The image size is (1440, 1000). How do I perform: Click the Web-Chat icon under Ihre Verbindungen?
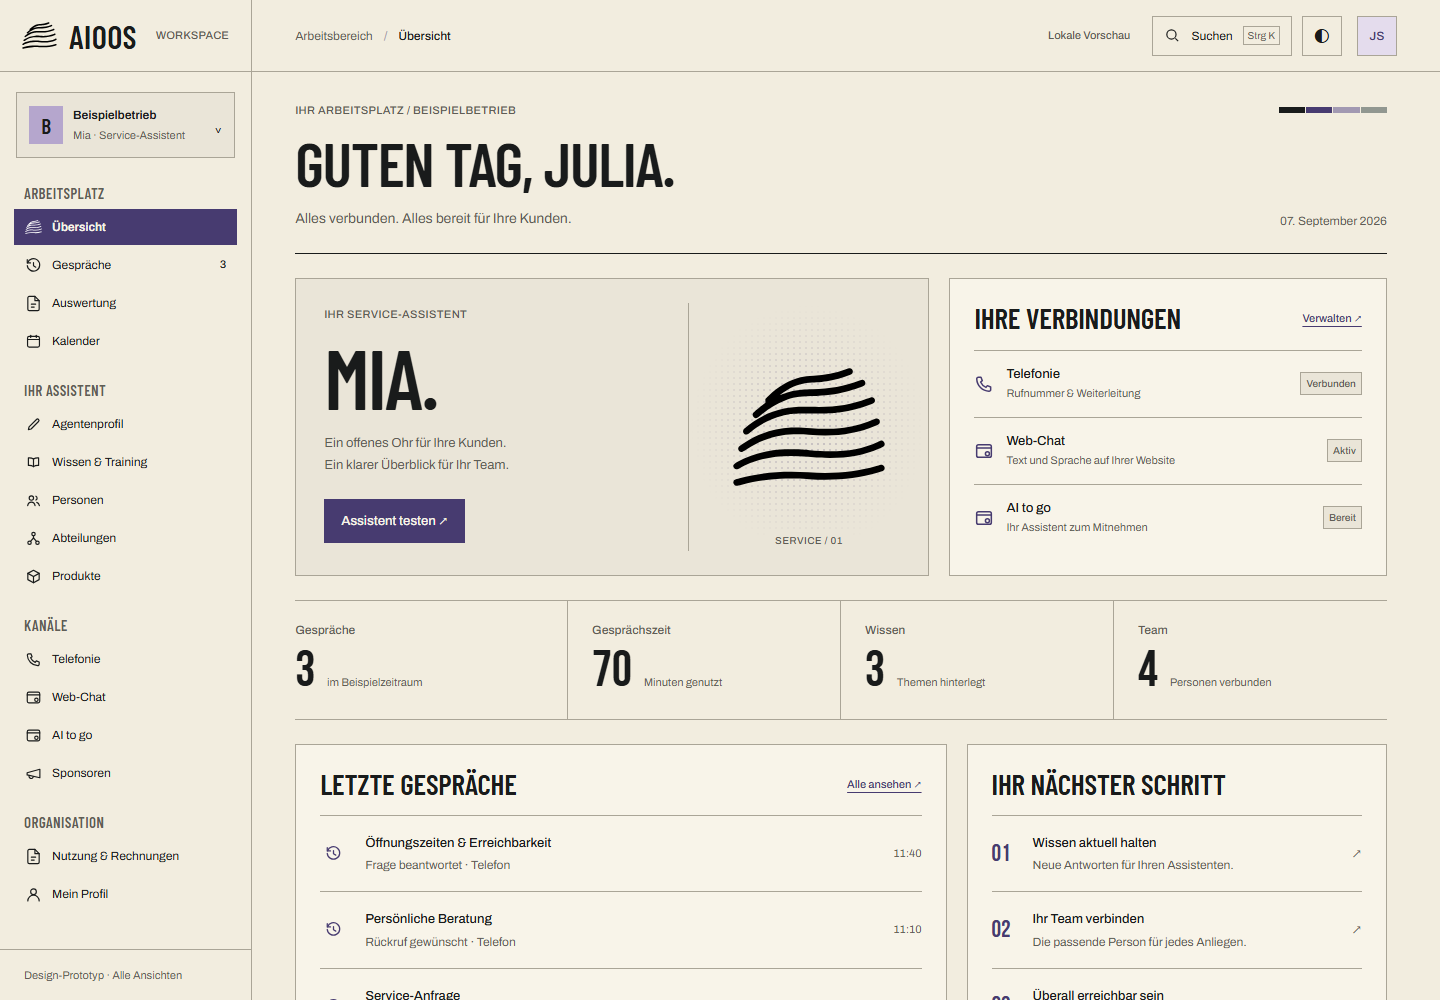[x=984, y=451]
